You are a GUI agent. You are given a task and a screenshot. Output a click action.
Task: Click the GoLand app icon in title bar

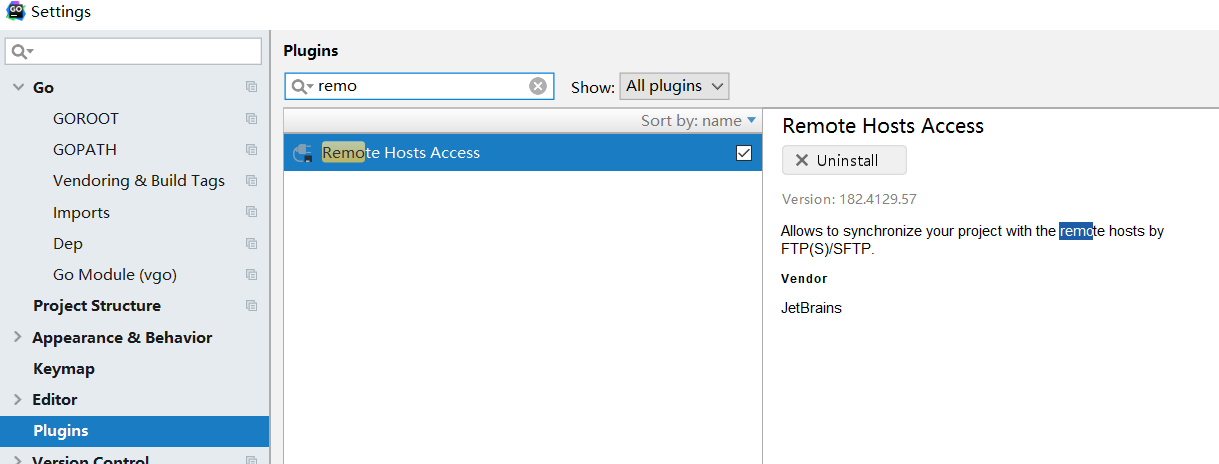[x=15, y=12]
